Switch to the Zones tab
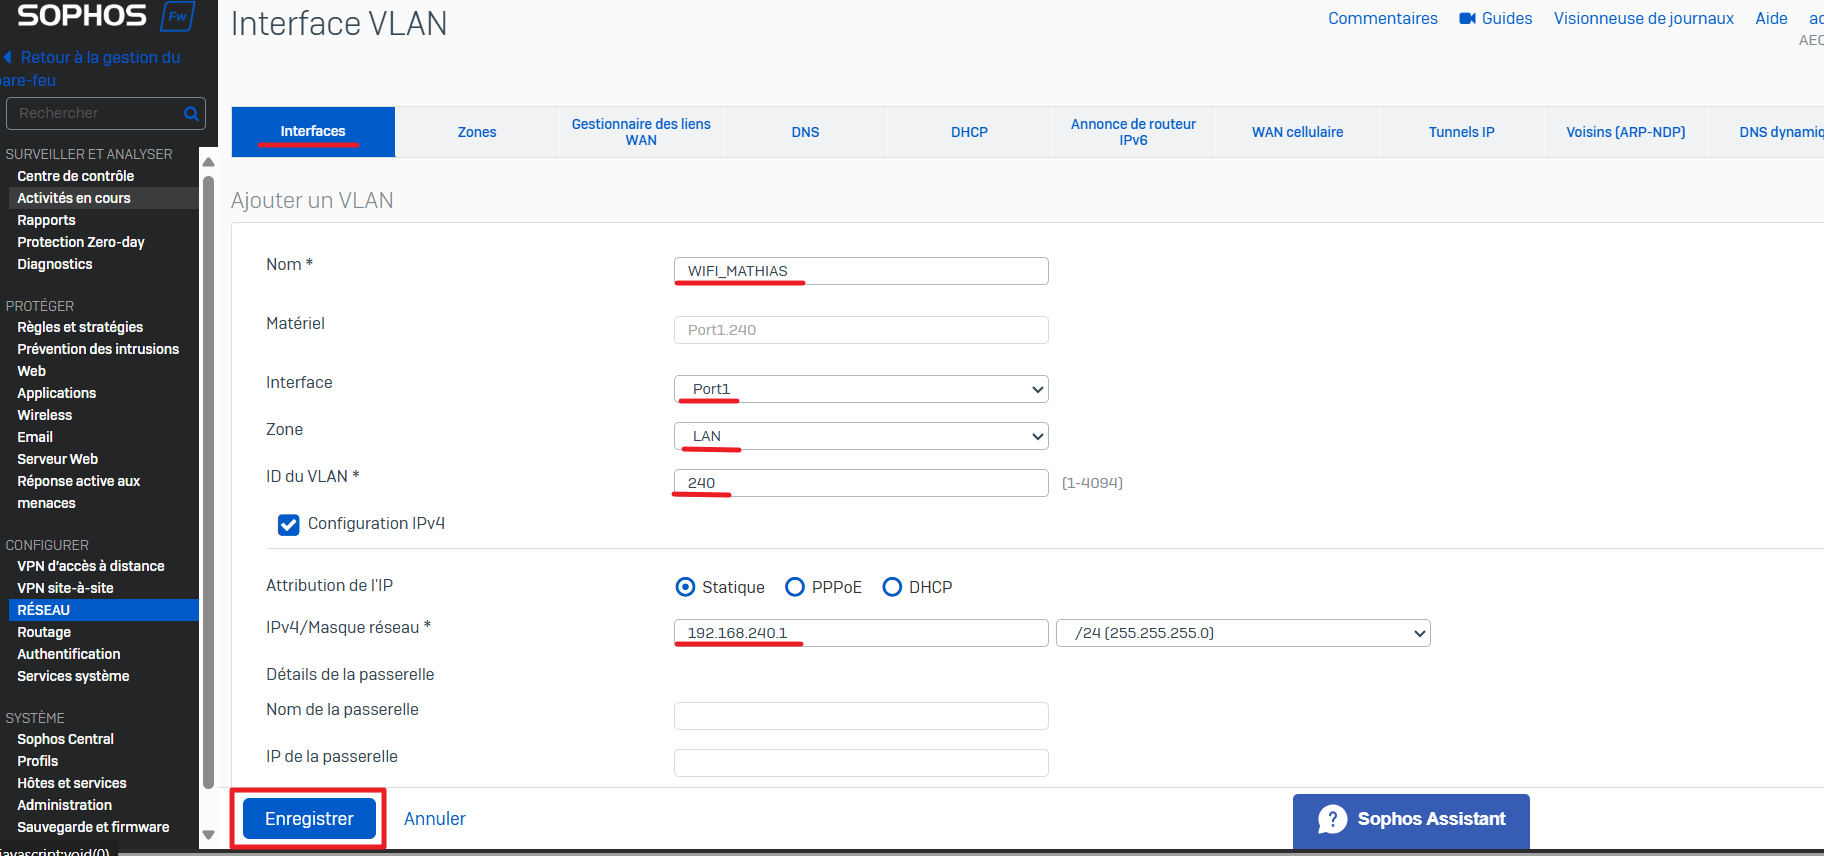1824x856 pixels. [x=477, y=132]
